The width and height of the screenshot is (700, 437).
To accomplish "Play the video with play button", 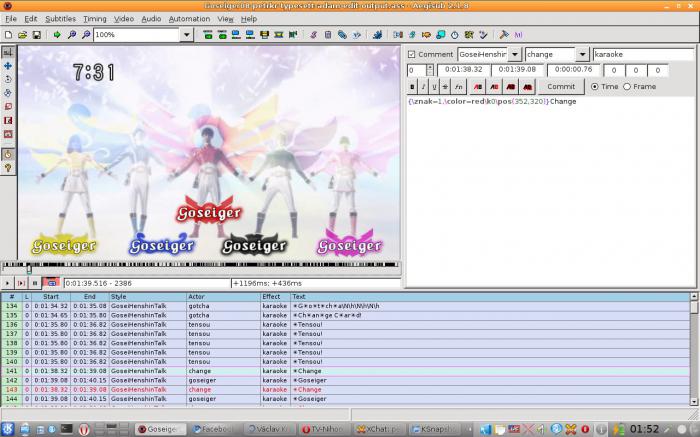I will (7, 283).
